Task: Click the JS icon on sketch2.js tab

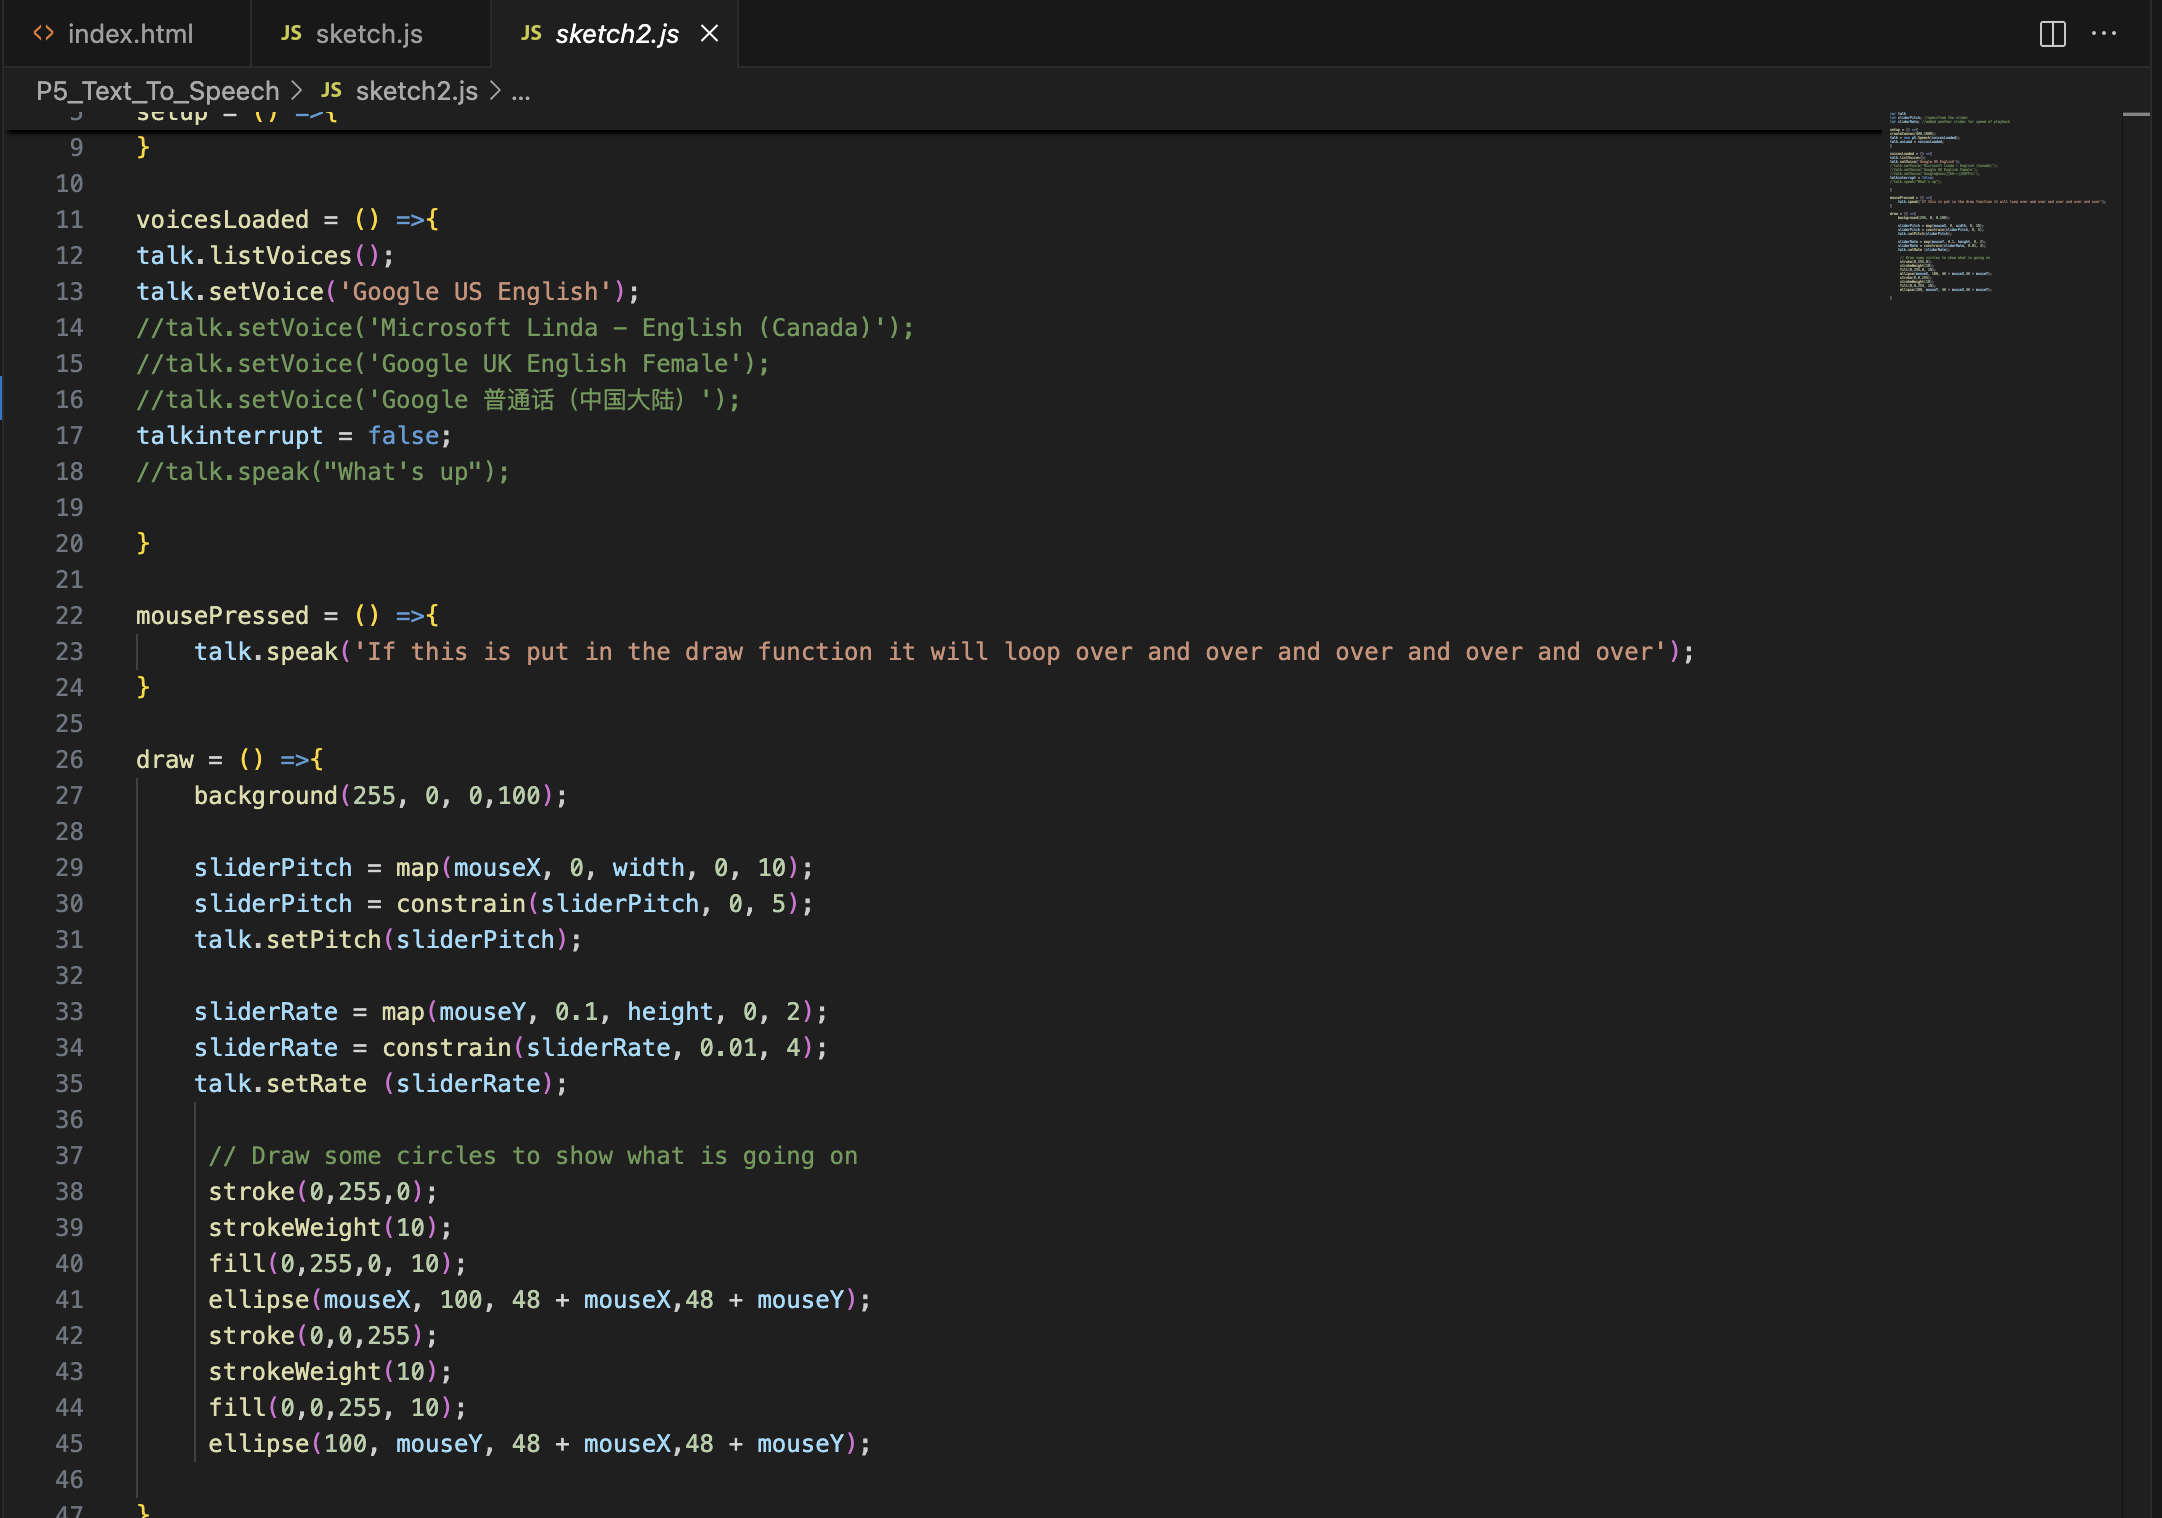Action: tap(531, 33)
